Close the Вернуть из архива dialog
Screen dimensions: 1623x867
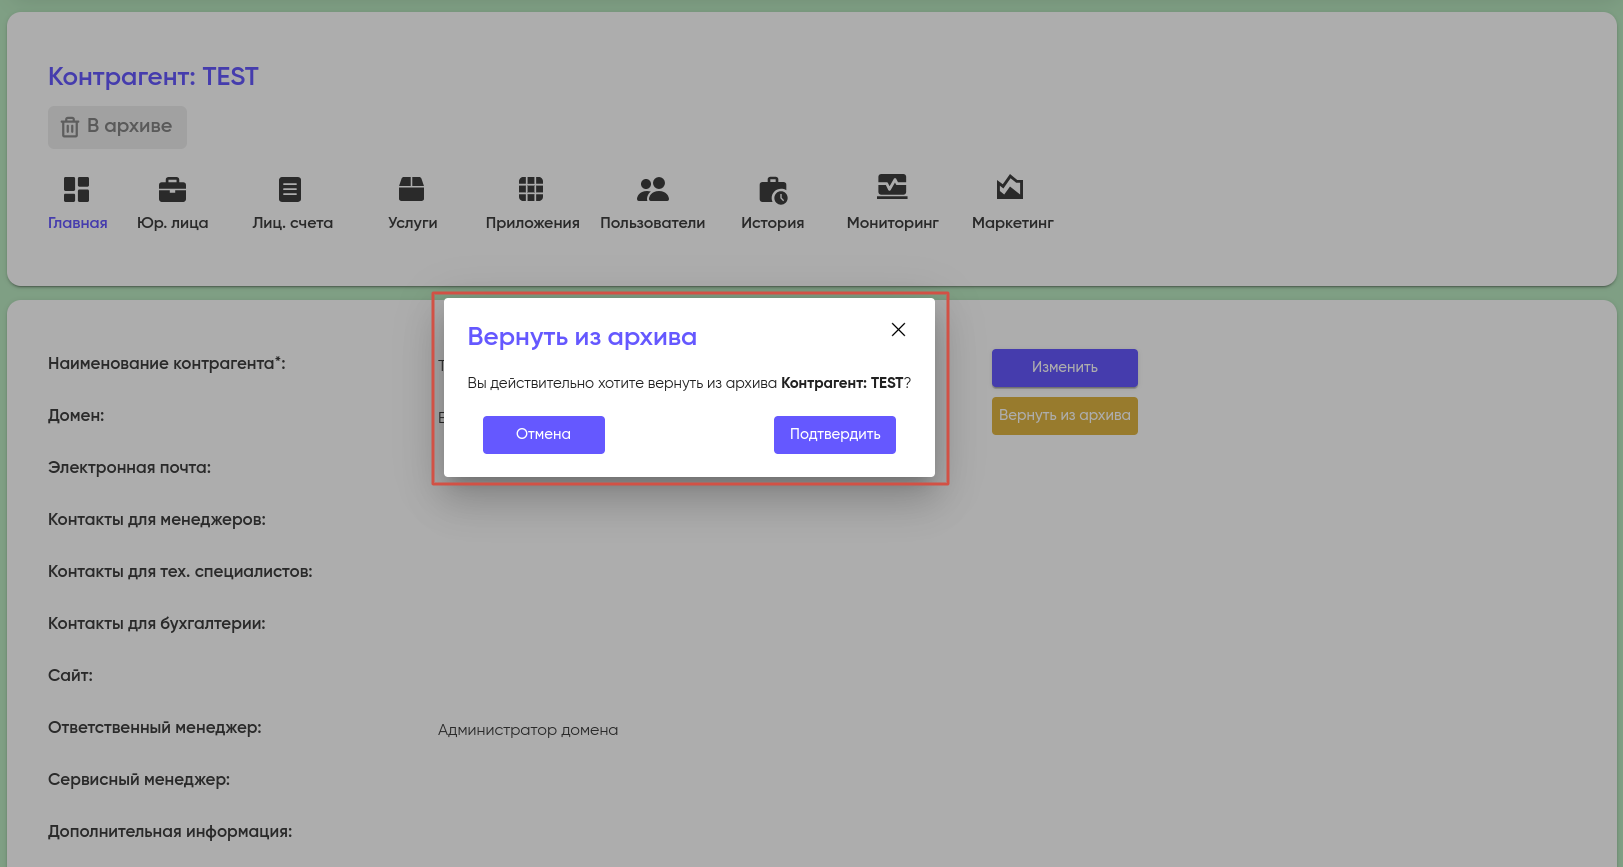[x=898, y=330]
